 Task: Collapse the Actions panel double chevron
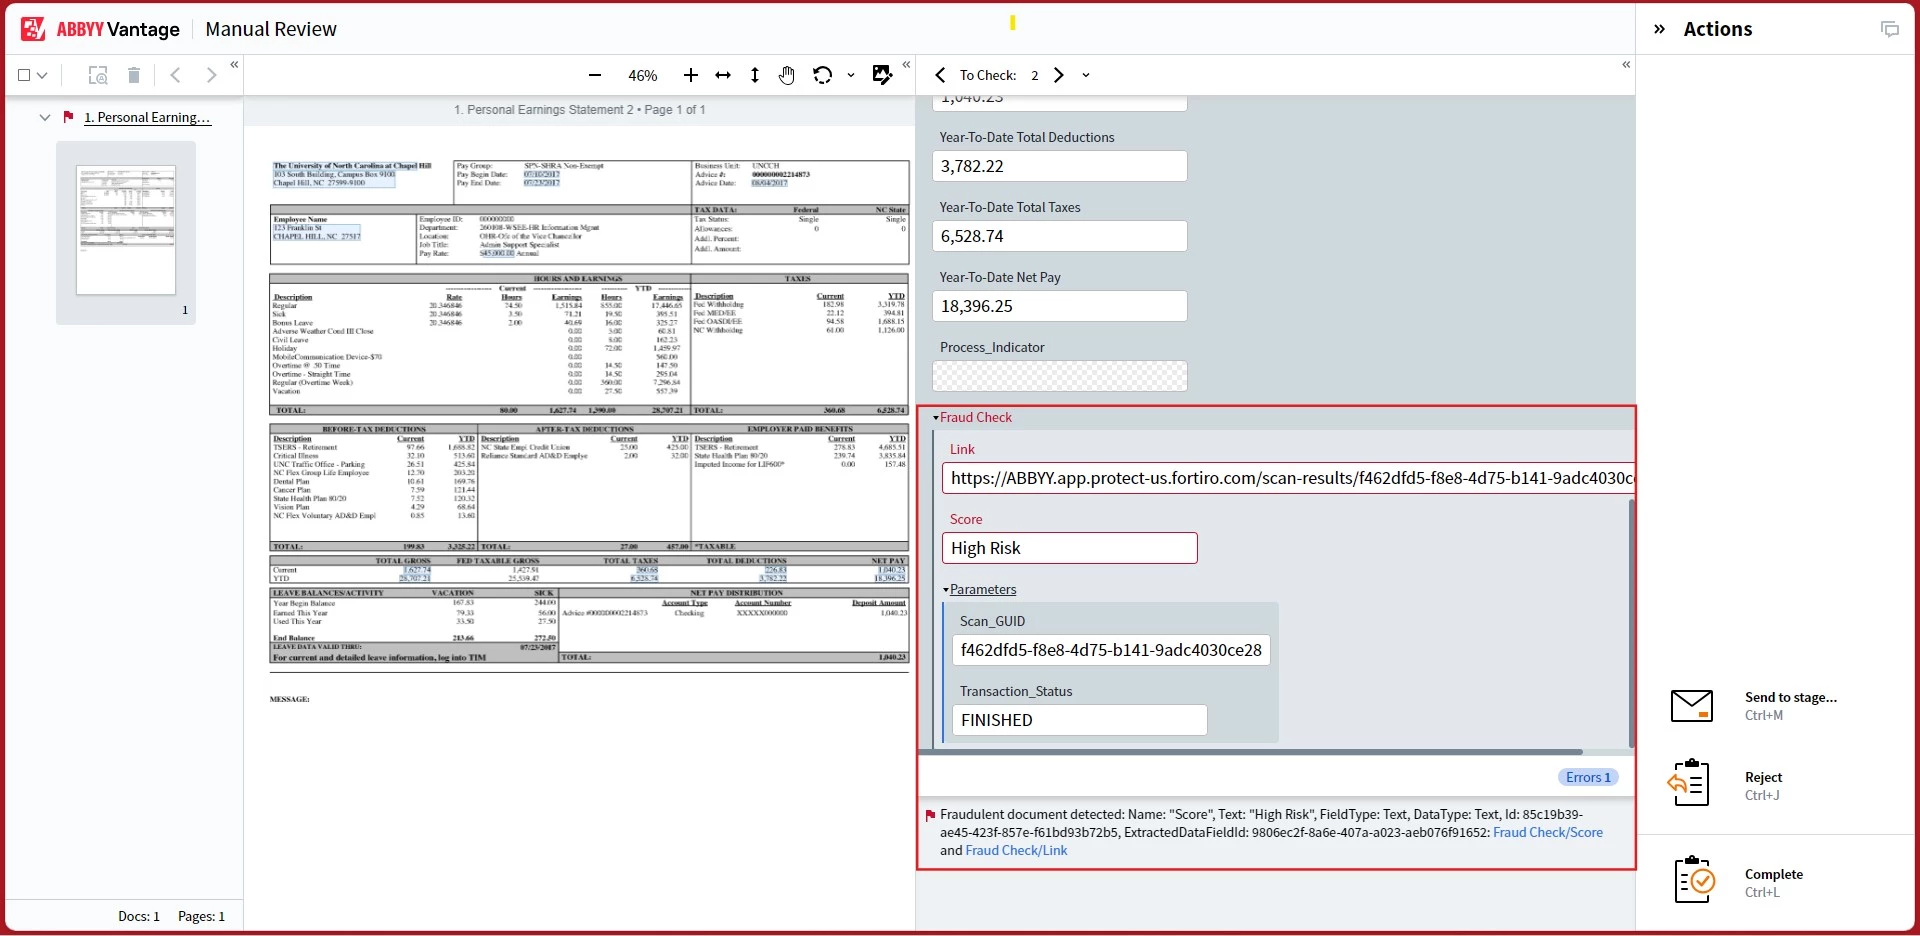(1659, 29)
